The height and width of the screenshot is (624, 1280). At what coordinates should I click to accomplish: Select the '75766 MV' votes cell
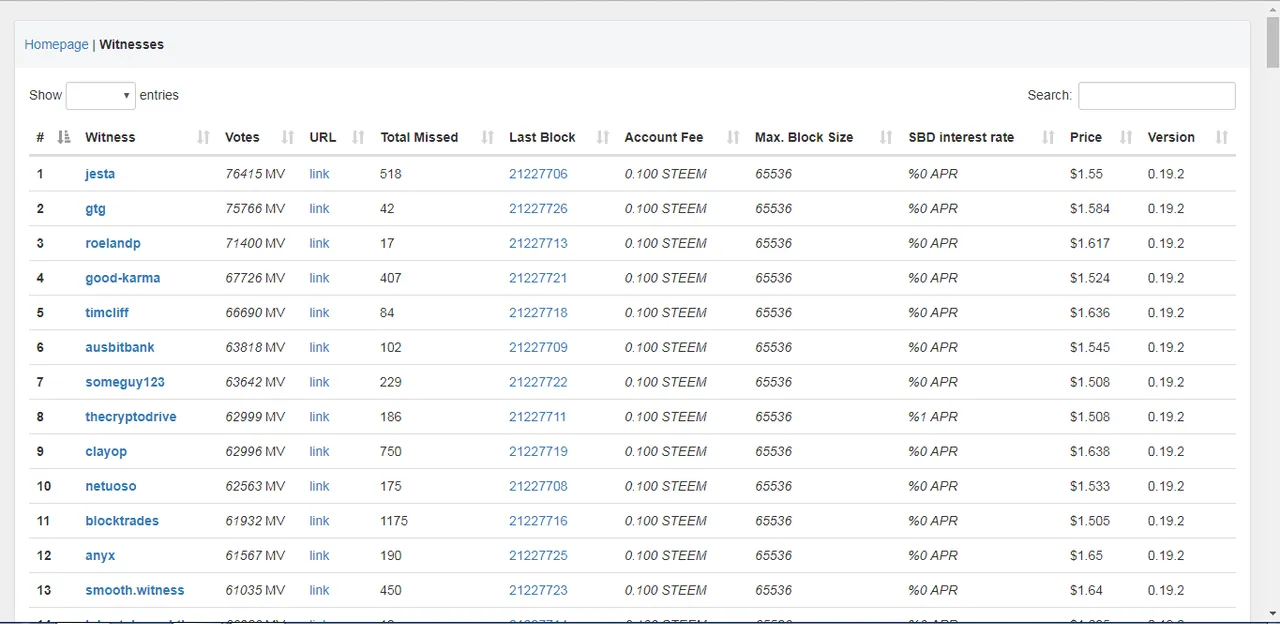tap(255, 209)
